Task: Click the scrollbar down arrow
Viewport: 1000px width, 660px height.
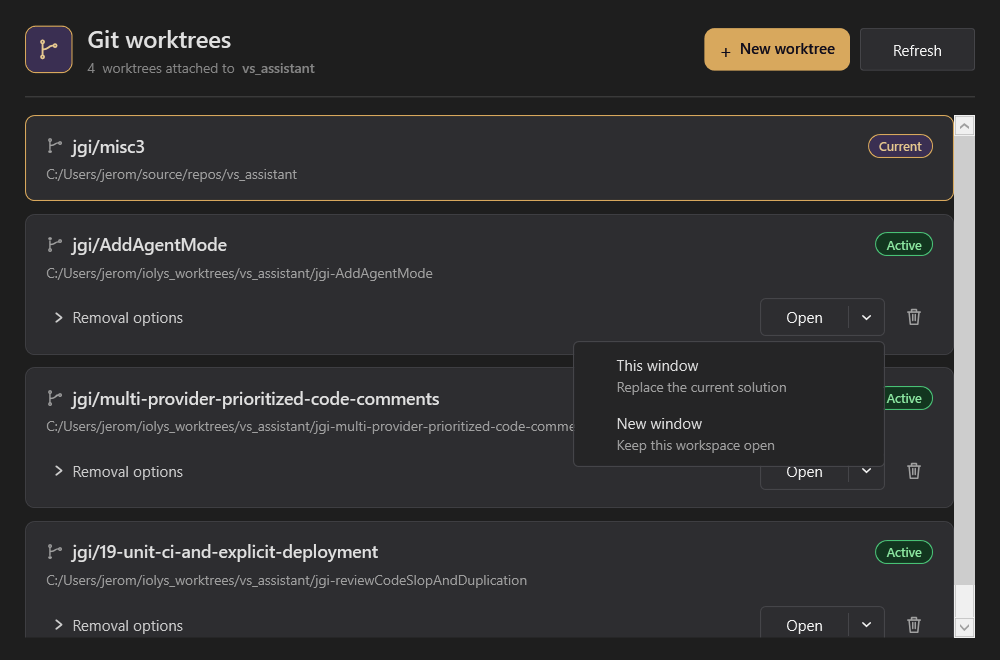Action: click(964, 627)
